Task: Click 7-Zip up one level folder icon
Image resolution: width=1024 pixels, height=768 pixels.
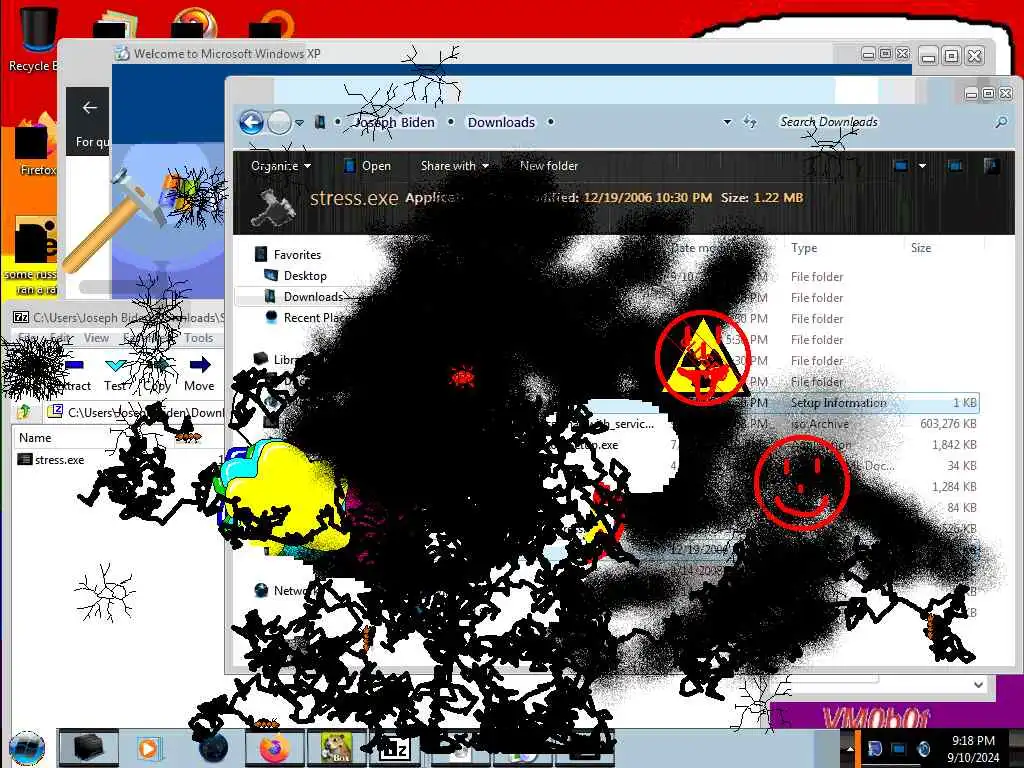Action: (24, 411)
